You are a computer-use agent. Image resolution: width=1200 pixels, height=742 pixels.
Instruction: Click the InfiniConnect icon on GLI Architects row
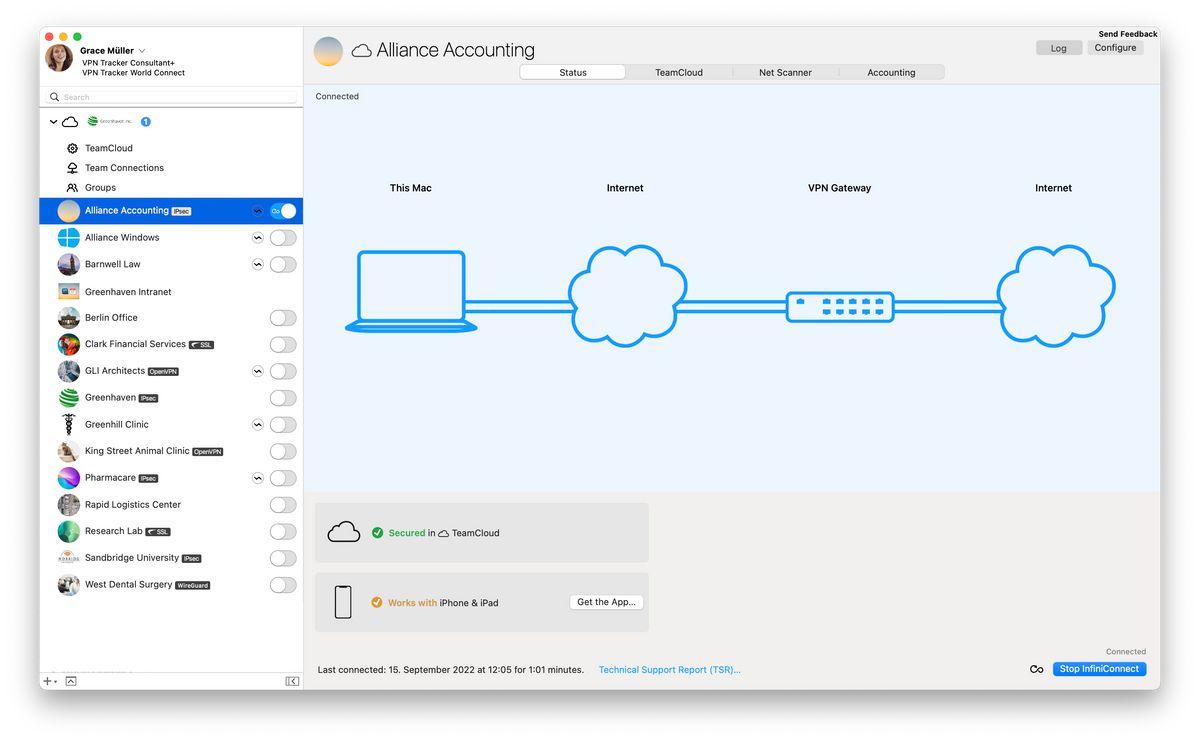[x=258, y=371]
